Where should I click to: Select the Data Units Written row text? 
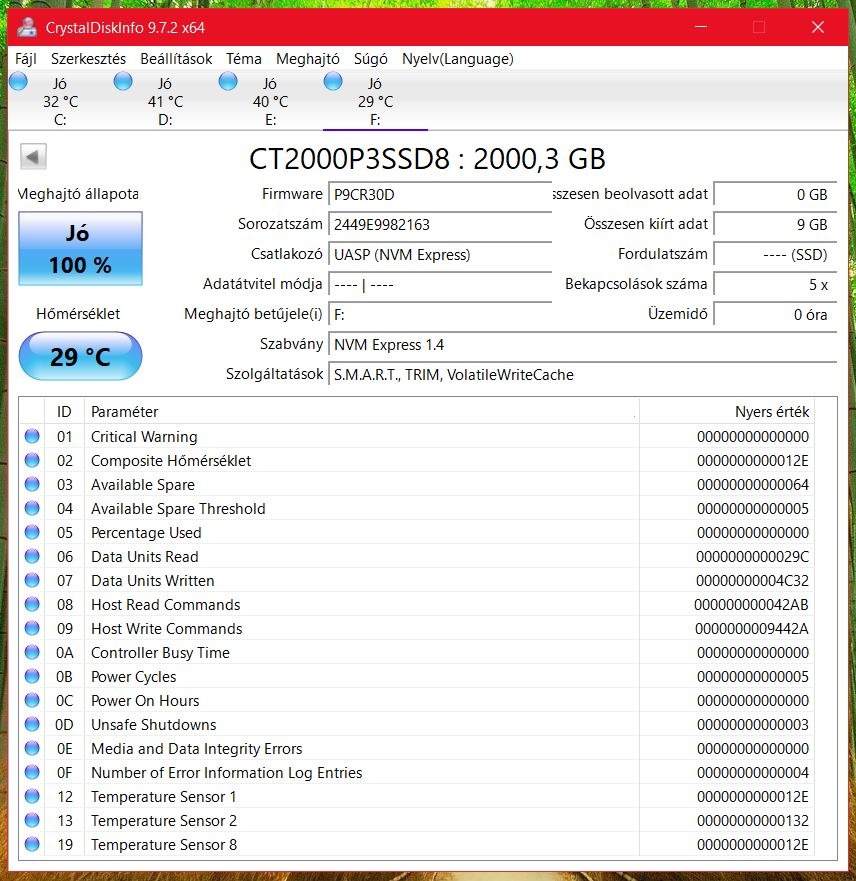click(152, 580)
